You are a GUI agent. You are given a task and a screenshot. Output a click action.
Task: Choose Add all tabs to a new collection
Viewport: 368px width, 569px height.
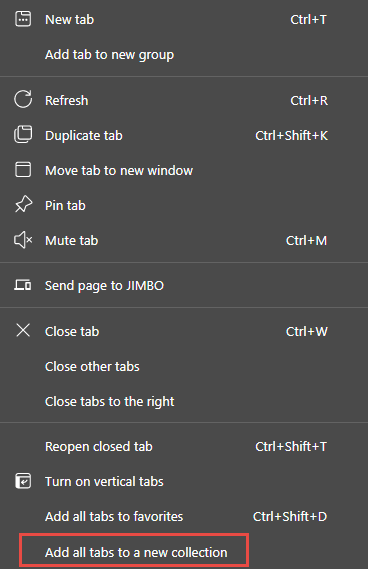pyautogui.click(x=136, y=552)
